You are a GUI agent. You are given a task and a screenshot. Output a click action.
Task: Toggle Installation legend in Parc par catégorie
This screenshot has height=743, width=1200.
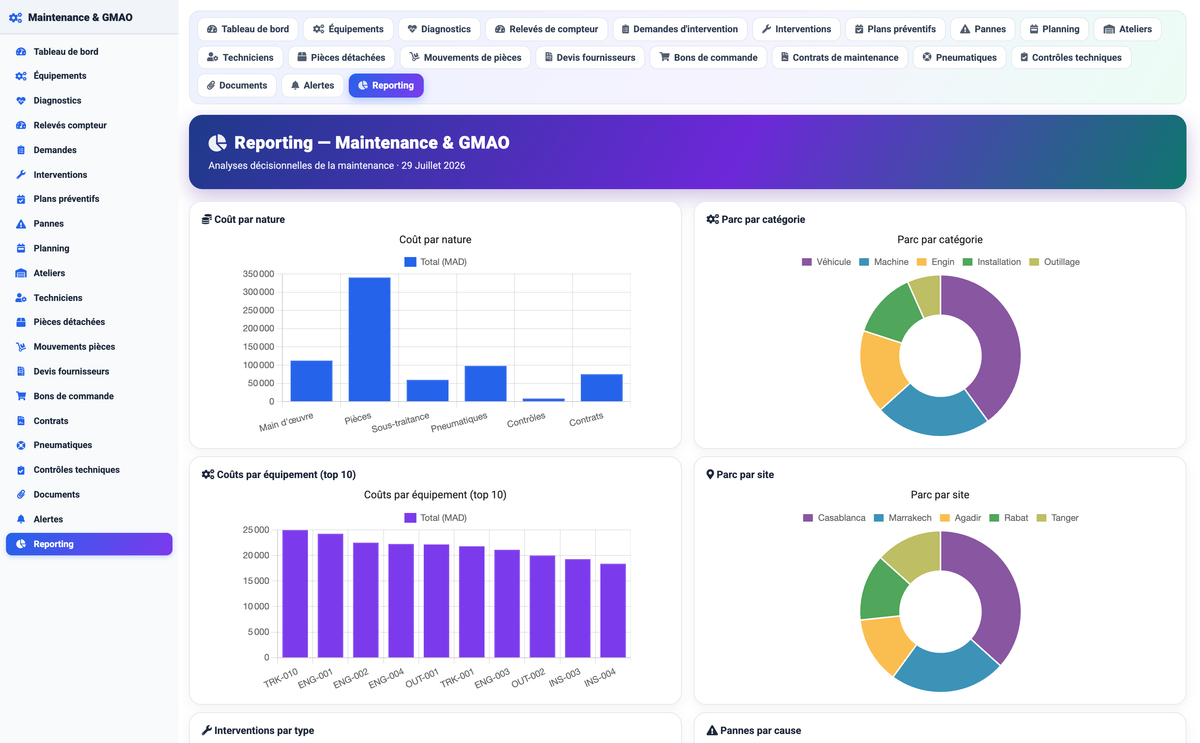point(991,262)
